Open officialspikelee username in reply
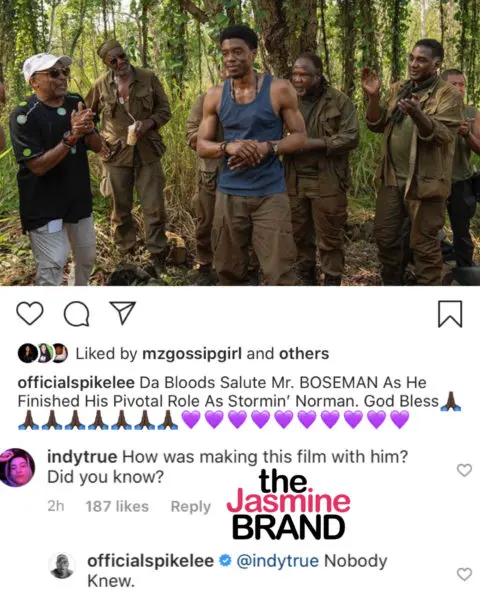480x600 pixels. [150, 561]
